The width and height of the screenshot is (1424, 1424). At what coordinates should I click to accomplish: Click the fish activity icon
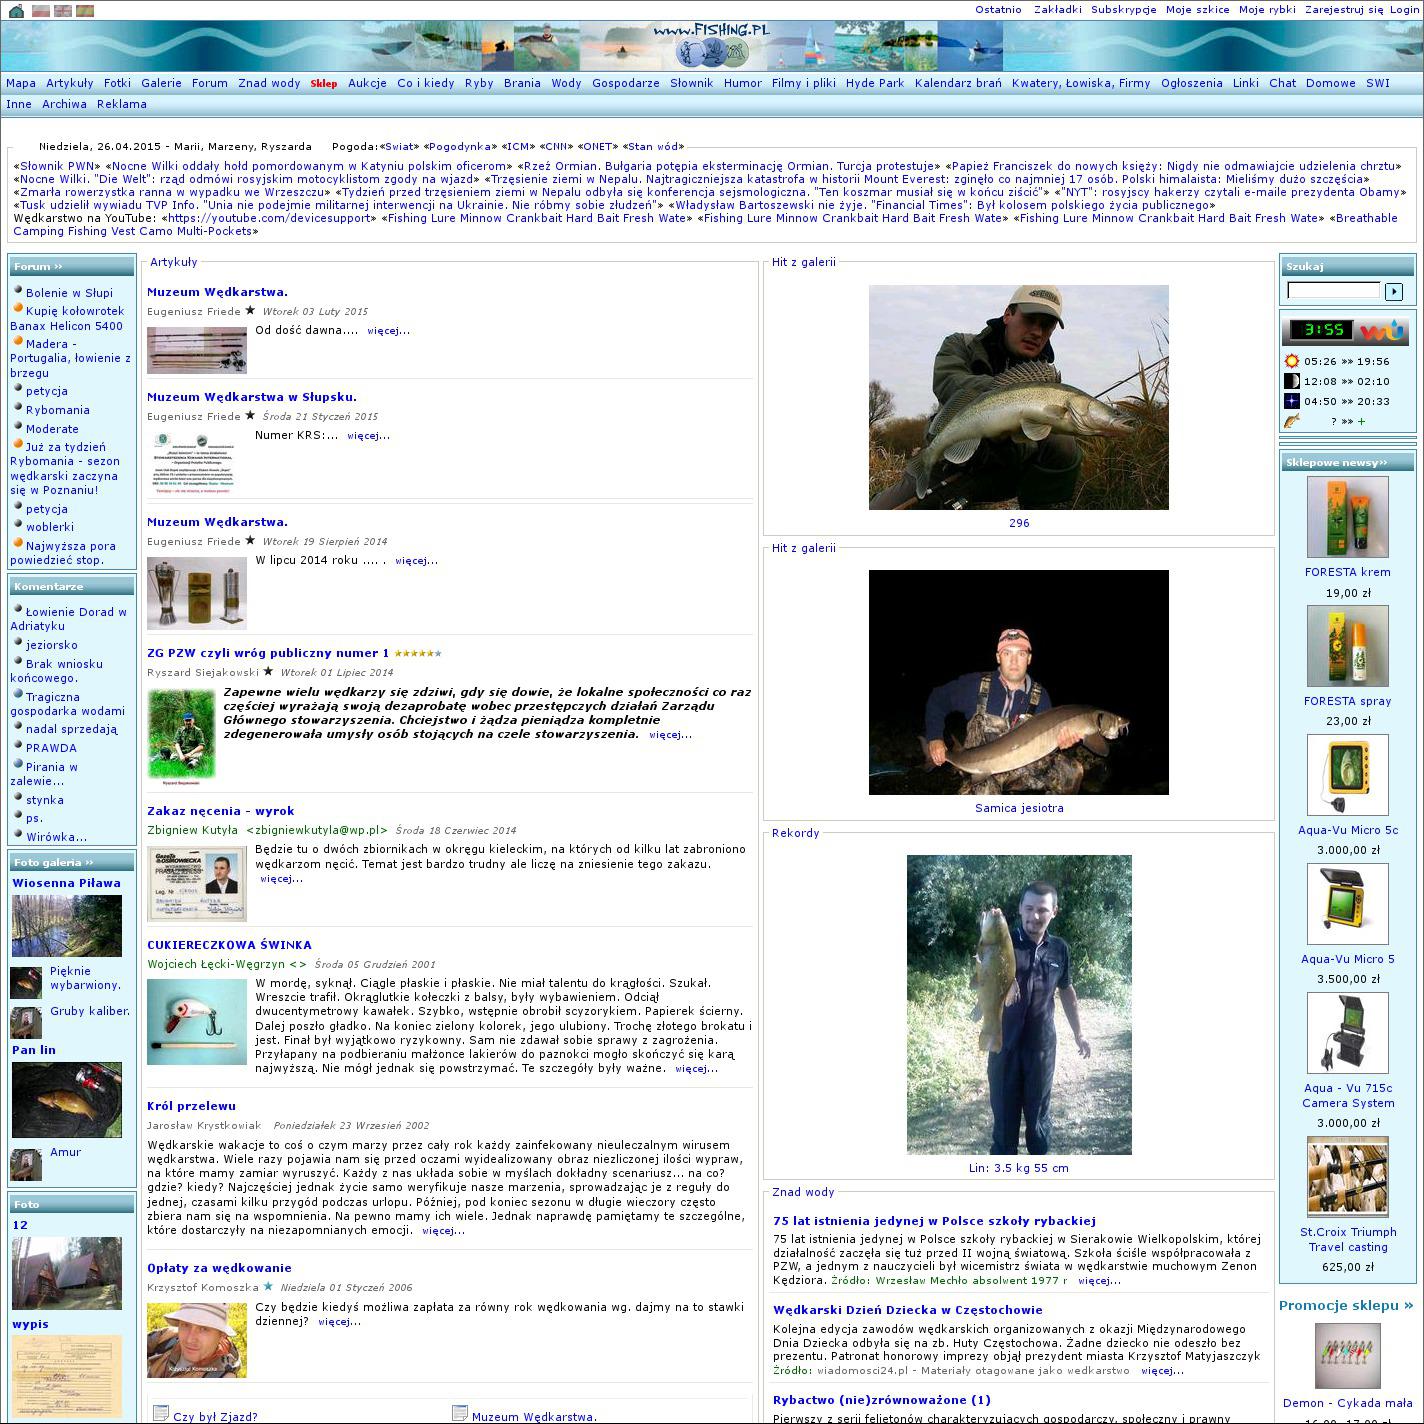(1292, 421)
